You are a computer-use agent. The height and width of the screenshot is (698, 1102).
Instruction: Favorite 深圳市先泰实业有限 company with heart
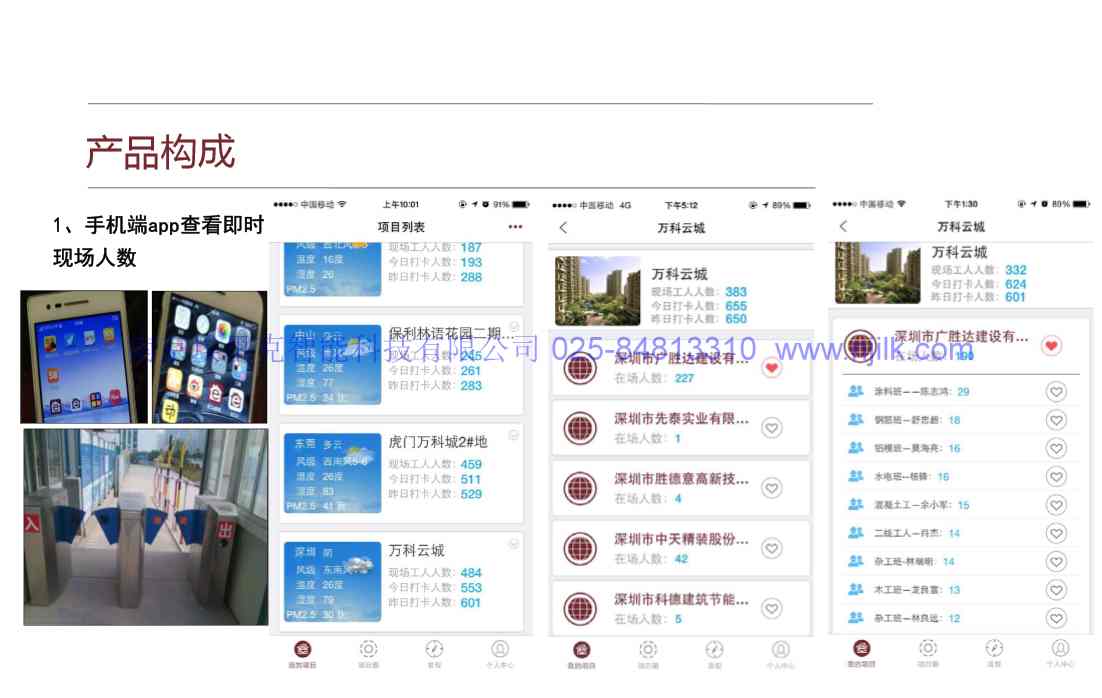772,427
